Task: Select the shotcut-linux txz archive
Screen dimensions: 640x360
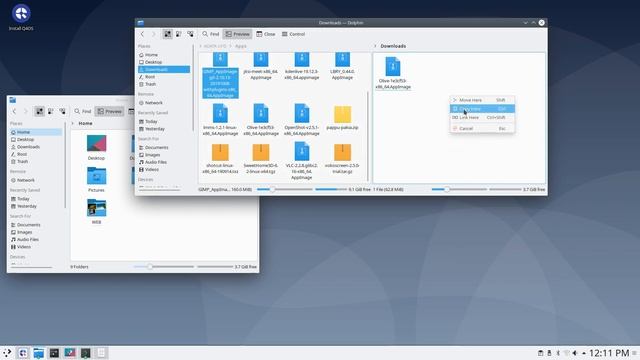Action: click(220, 158)
